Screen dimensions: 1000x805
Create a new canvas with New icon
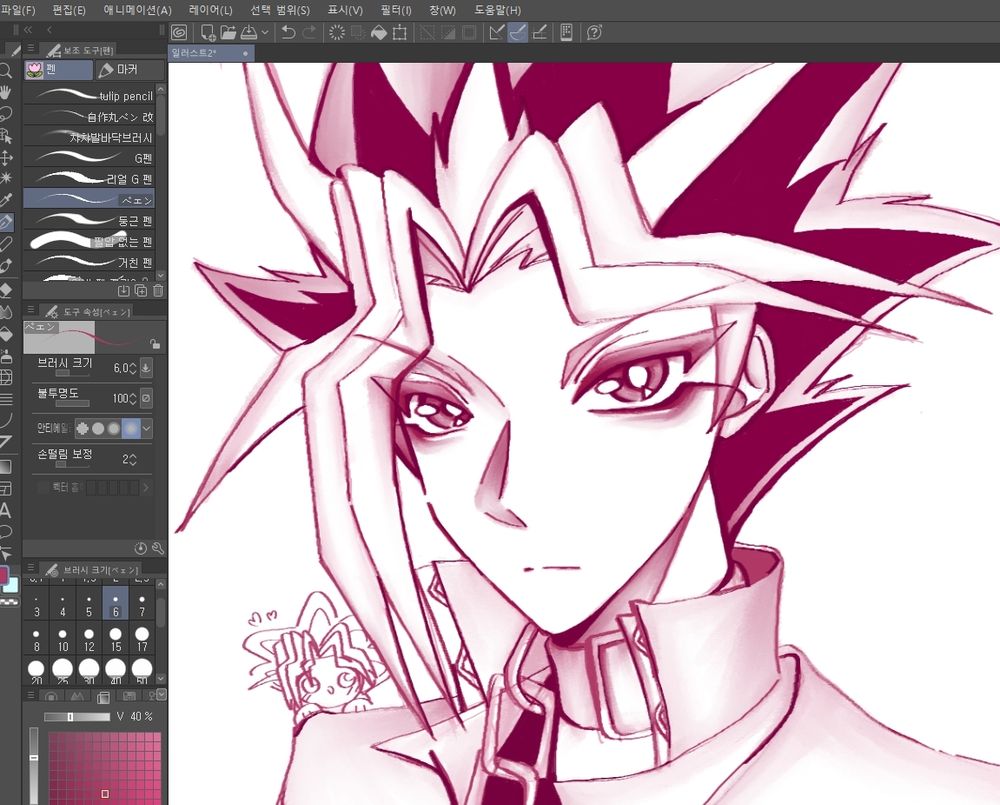tap(207, 32)
